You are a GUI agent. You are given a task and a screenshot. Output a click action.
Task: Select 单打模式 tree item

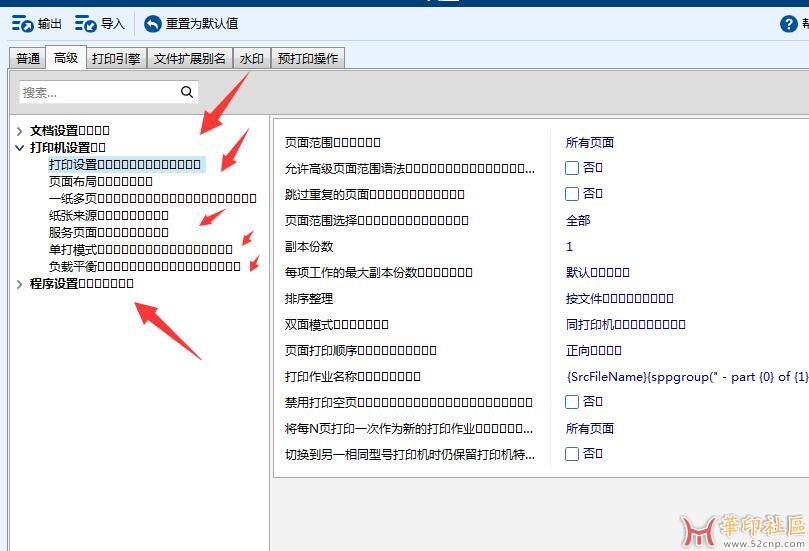pyautogui.click(x=141, y=250)
